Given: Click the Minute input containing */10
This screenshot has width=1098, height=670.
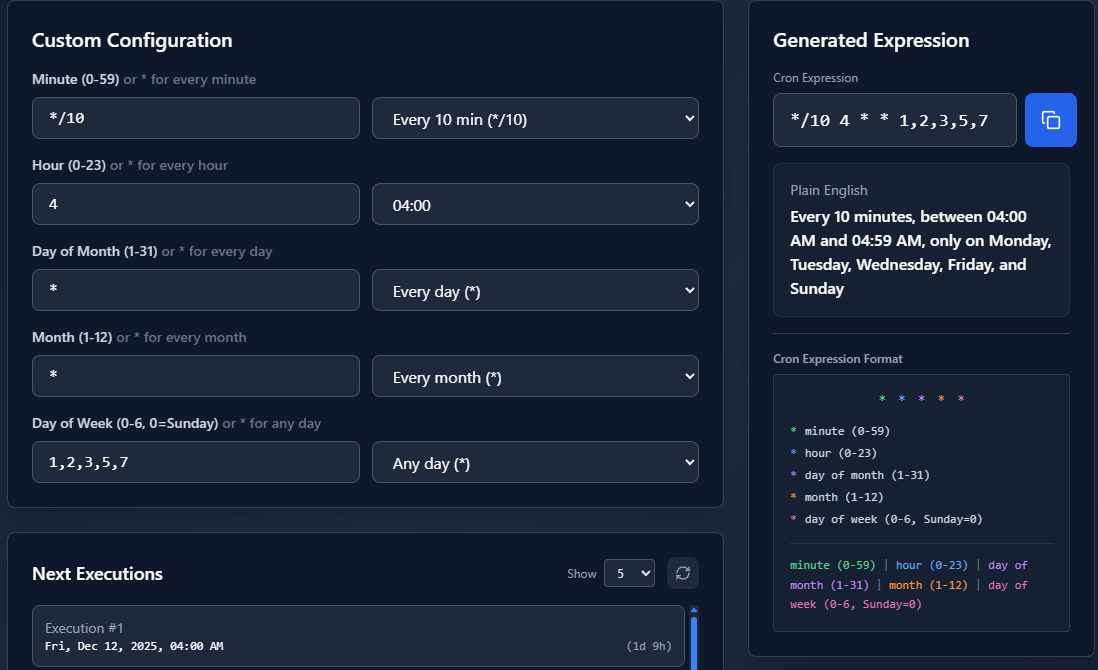Looking at the screenshot, I should click(x=196, y=118).
